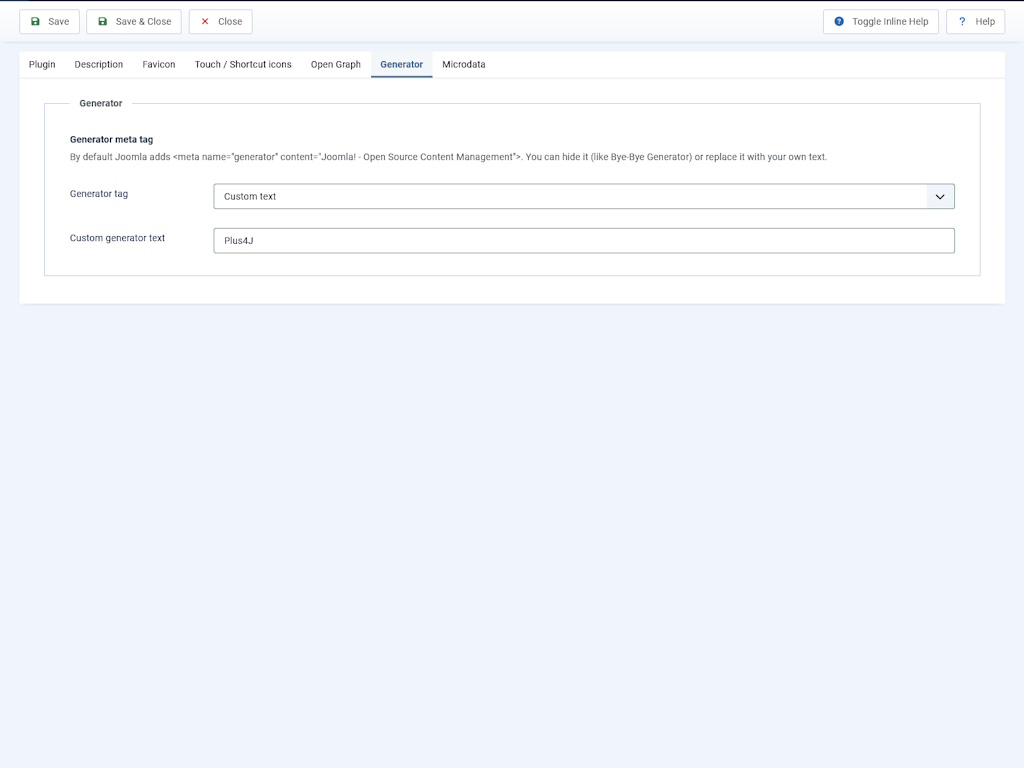
Task: Click the Save button
Action: 50,22
